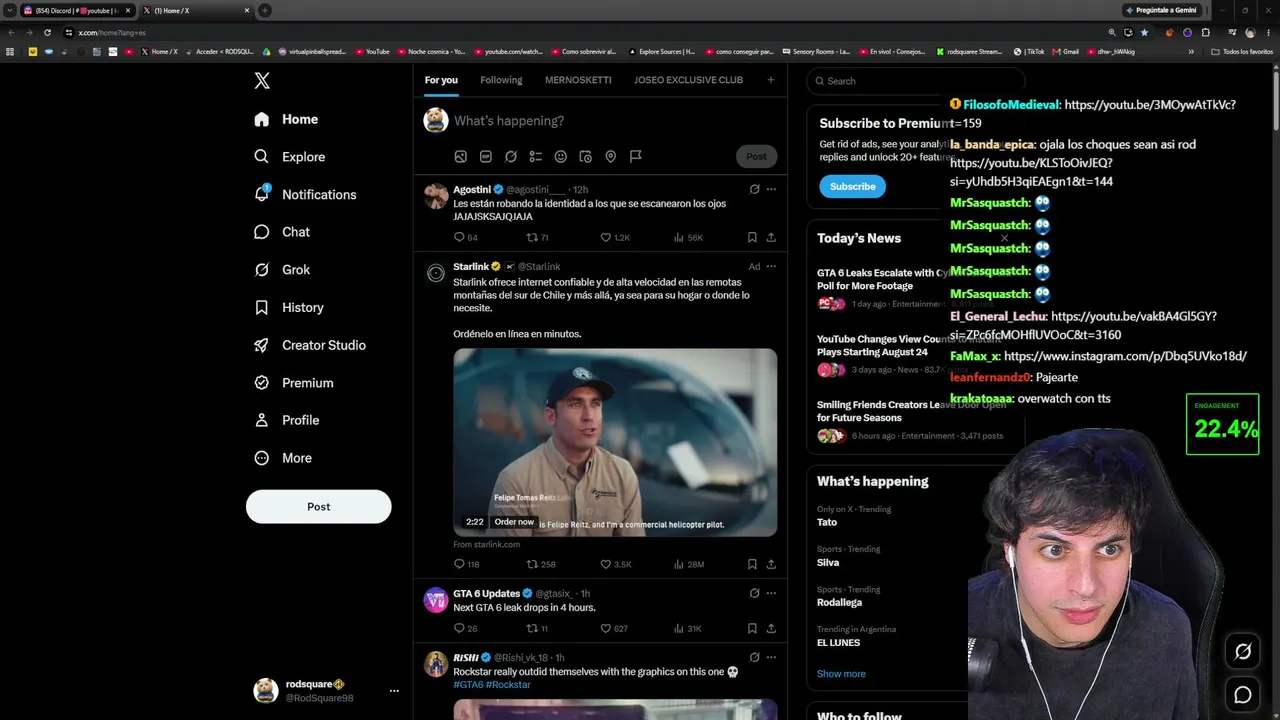1280x720 pixels.
Task: Open the Home page from the sidebar
Action: pyautogui.click(x=286, y=119)
